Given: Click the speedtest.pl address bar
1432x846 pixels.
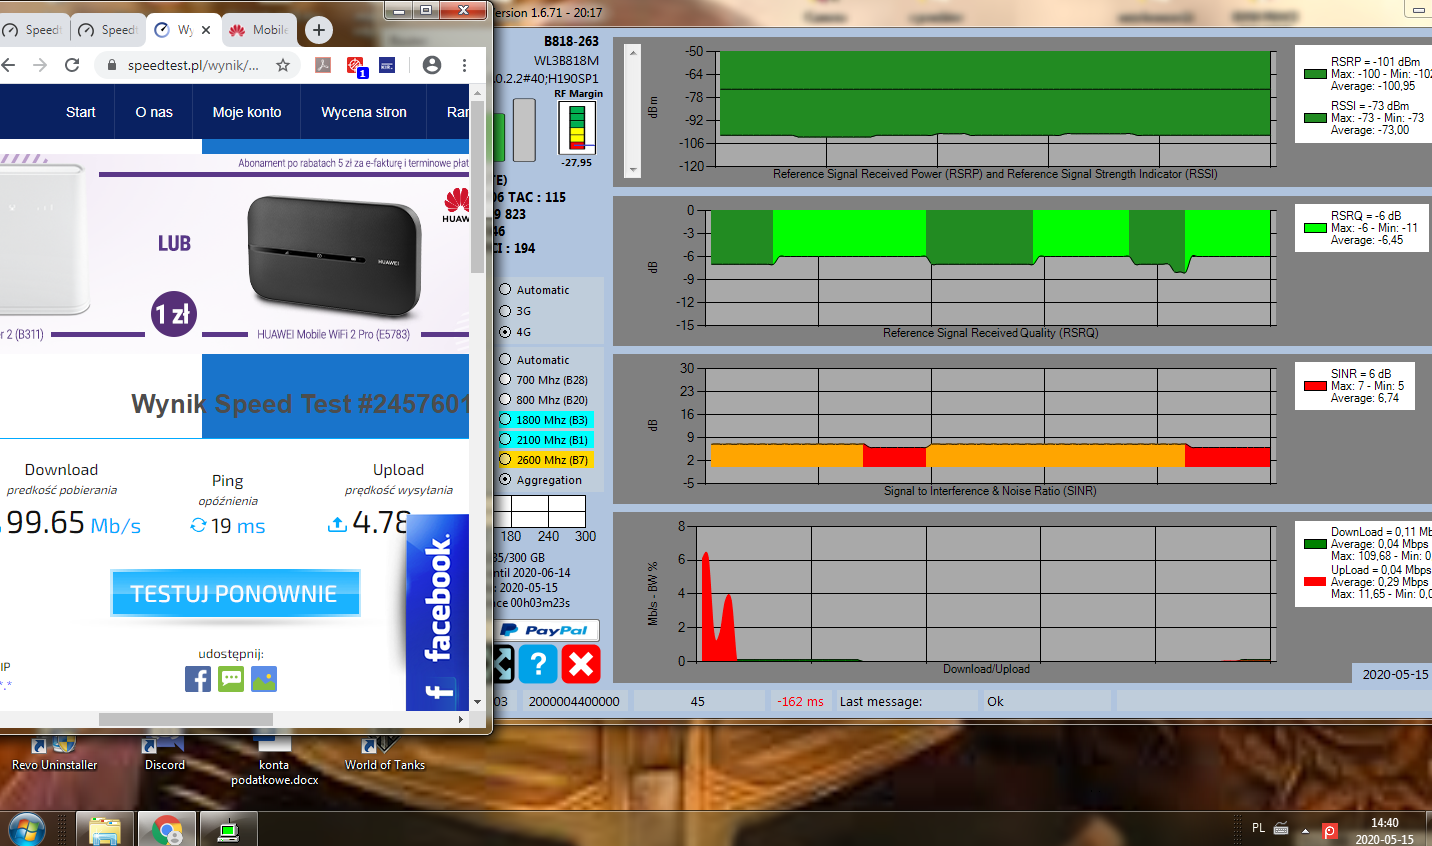Looking at the screenshot, I should click(192, 65).
